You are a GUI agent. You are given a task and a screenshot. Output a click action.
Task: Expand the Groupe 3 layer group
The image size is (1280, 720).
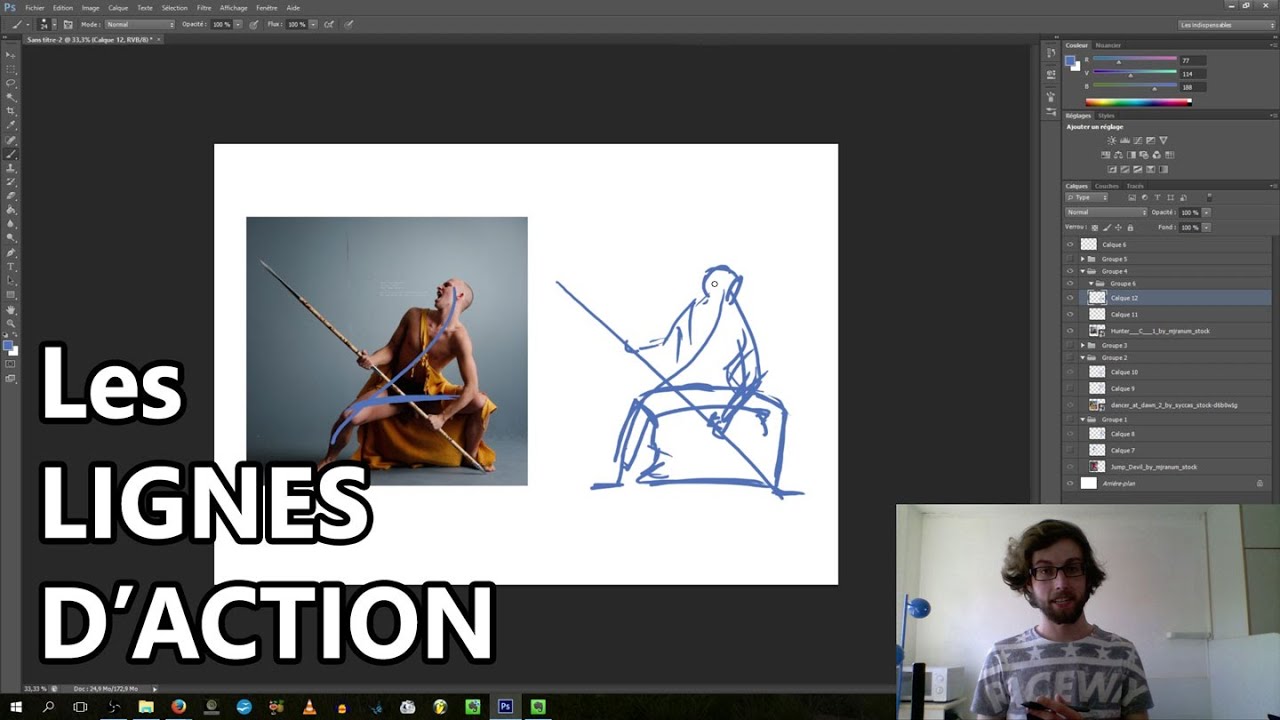(x=1082, y=345)
